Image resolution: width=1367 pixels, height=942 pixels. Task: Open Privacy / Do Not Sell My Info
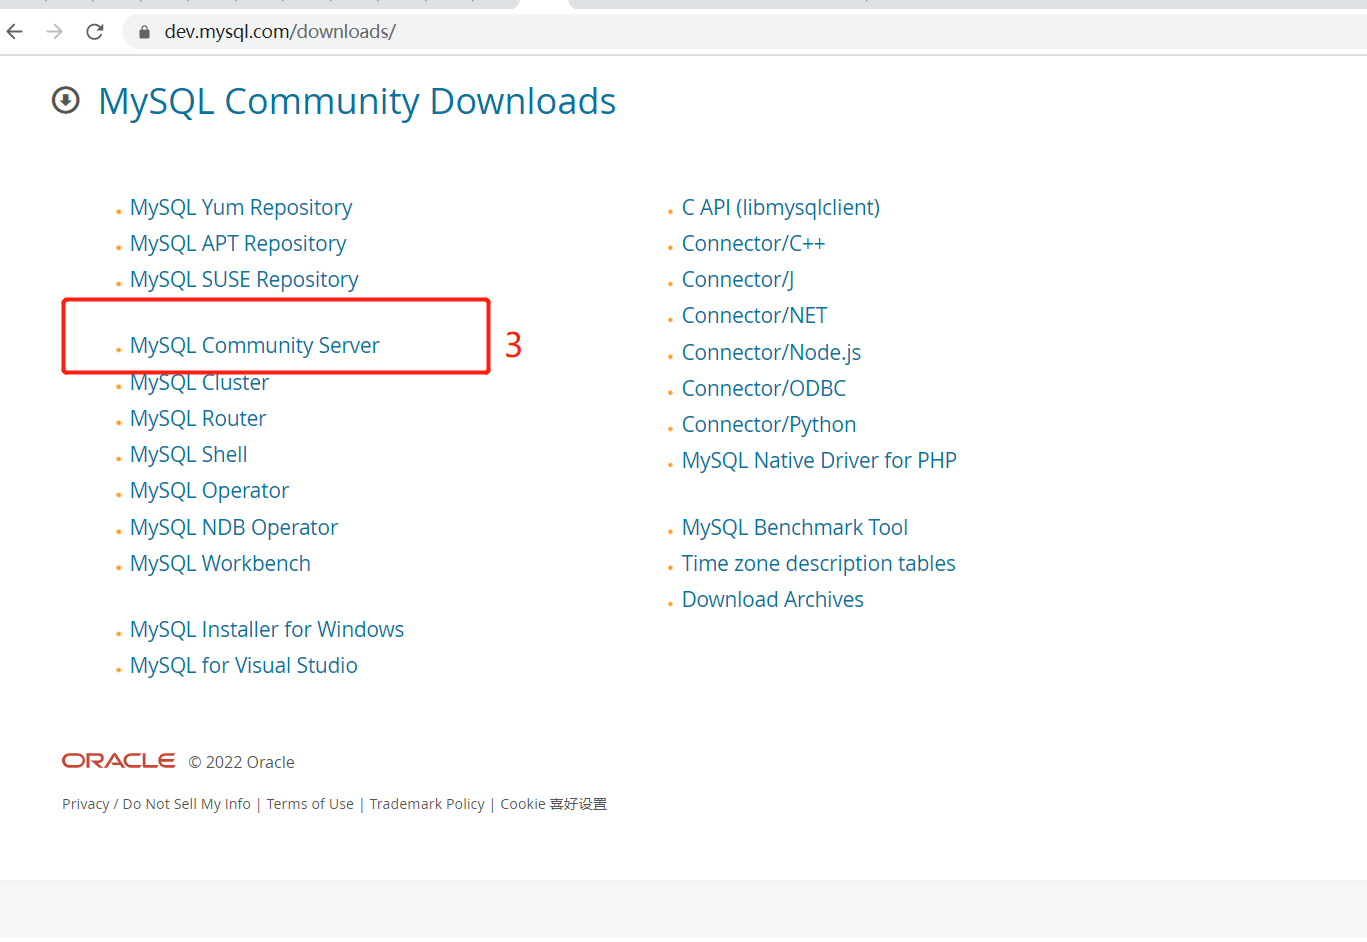156,804
